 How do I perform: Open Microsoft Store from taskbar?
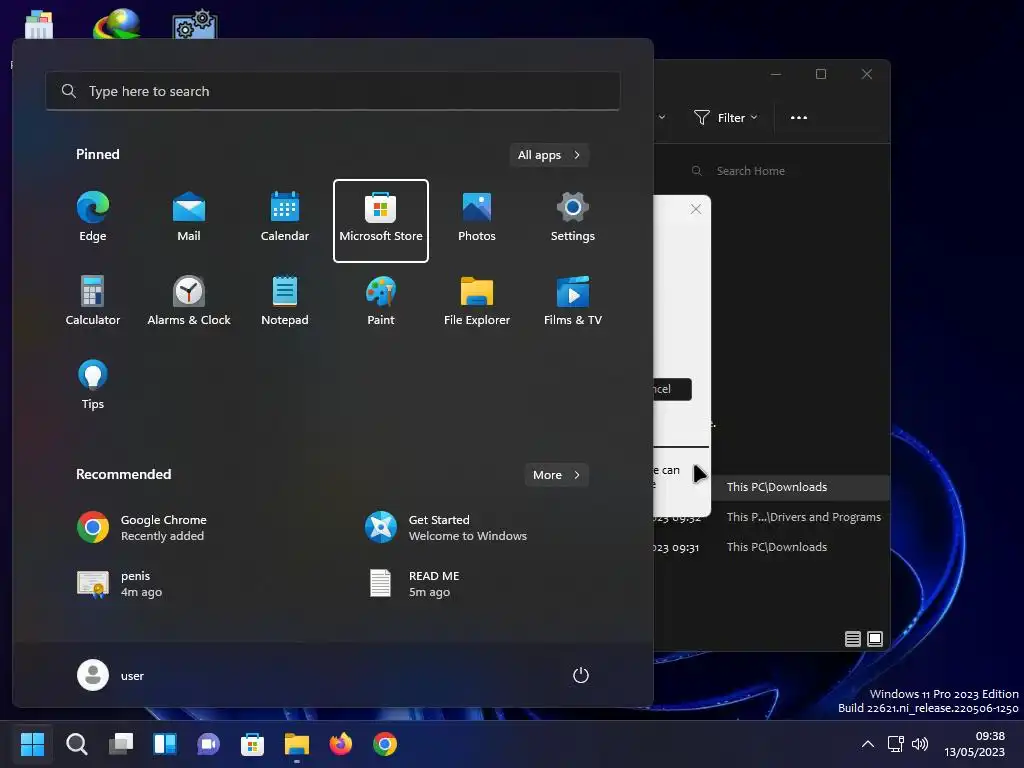252,744
